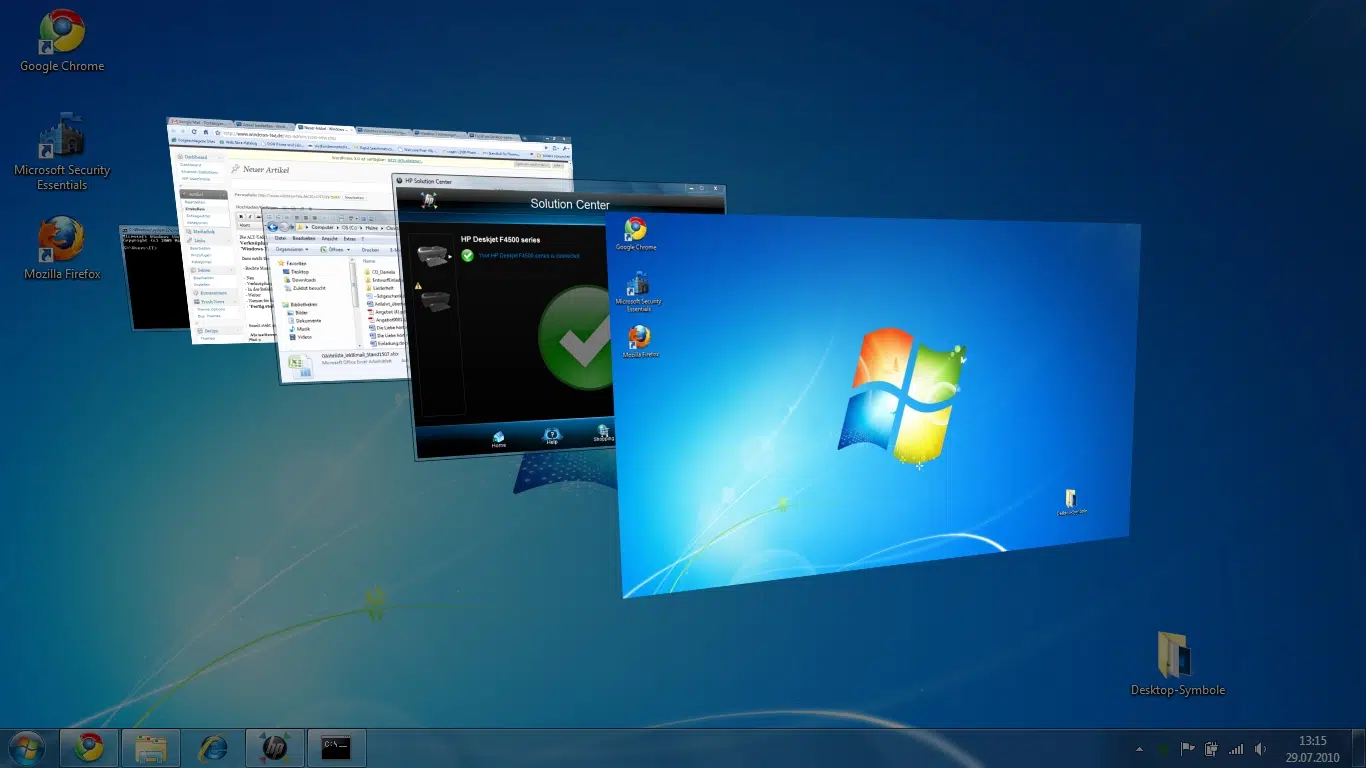The width and height of the screenshot is (1366, 768).
Task: Launch Internet Explorer from the taskbar
Action: (x=213, y=748)
